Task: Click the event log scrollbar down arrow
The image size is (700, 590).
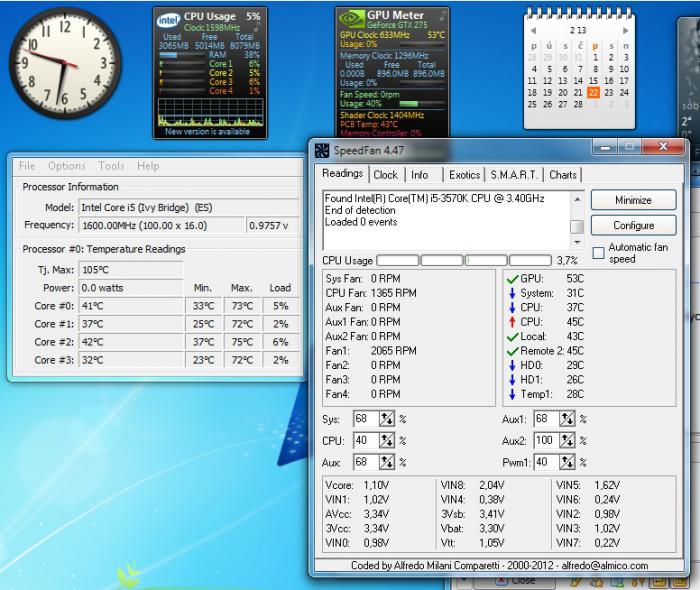Action: click(x=577, y=244)
